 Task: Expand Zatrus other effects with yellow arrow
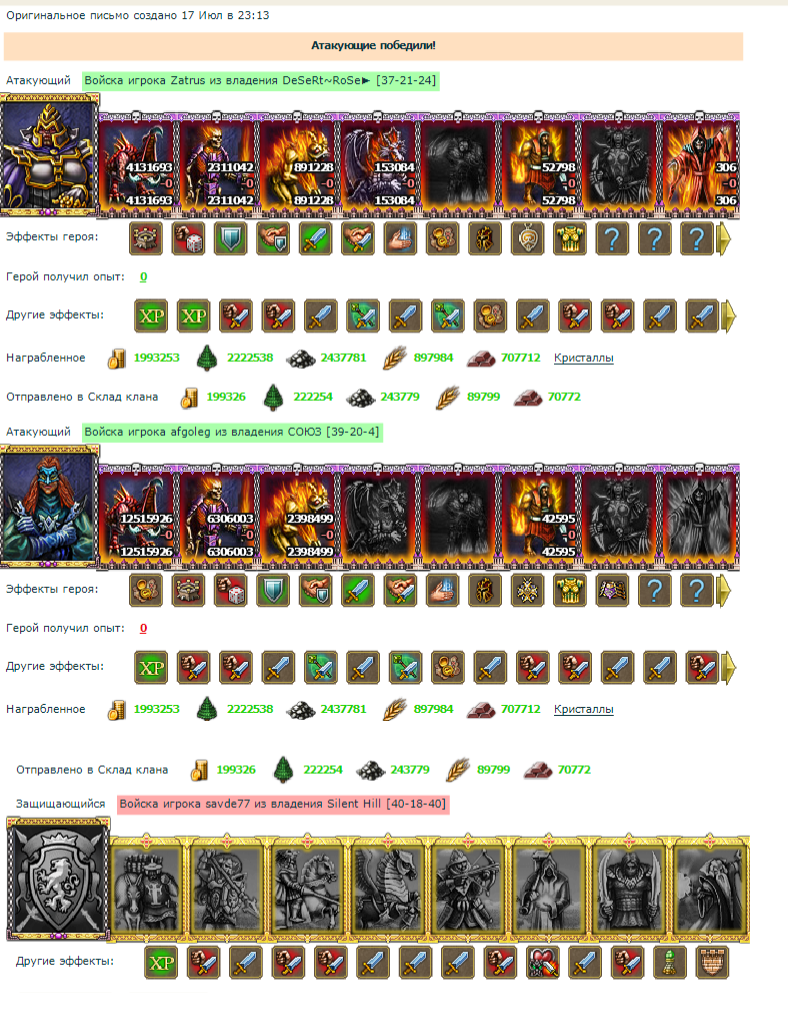pos(728,316)
